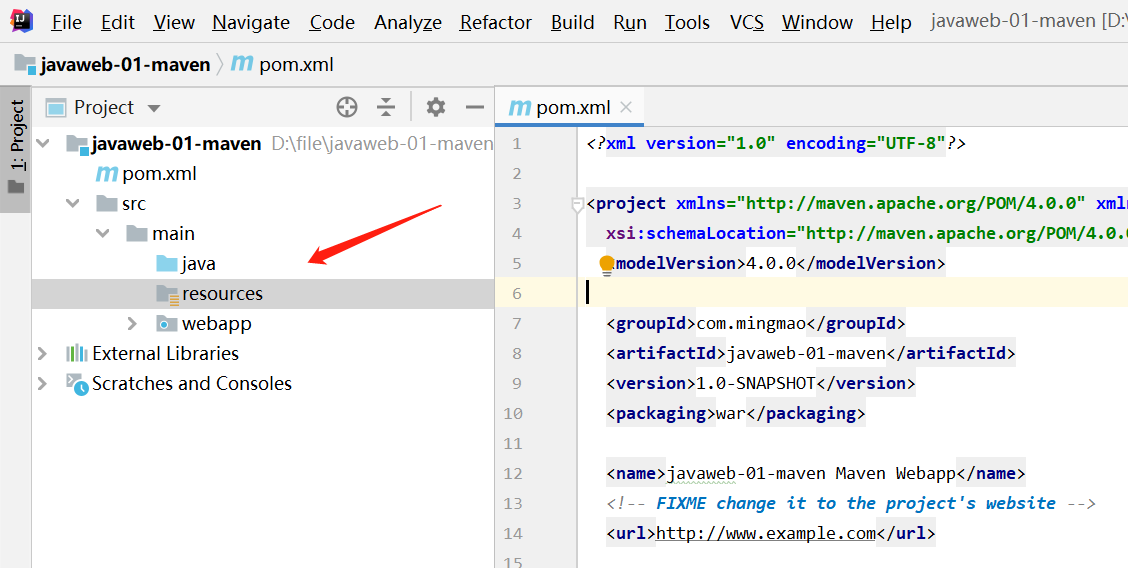Click the groupId value com.mingmao

[x=751, y=324]
